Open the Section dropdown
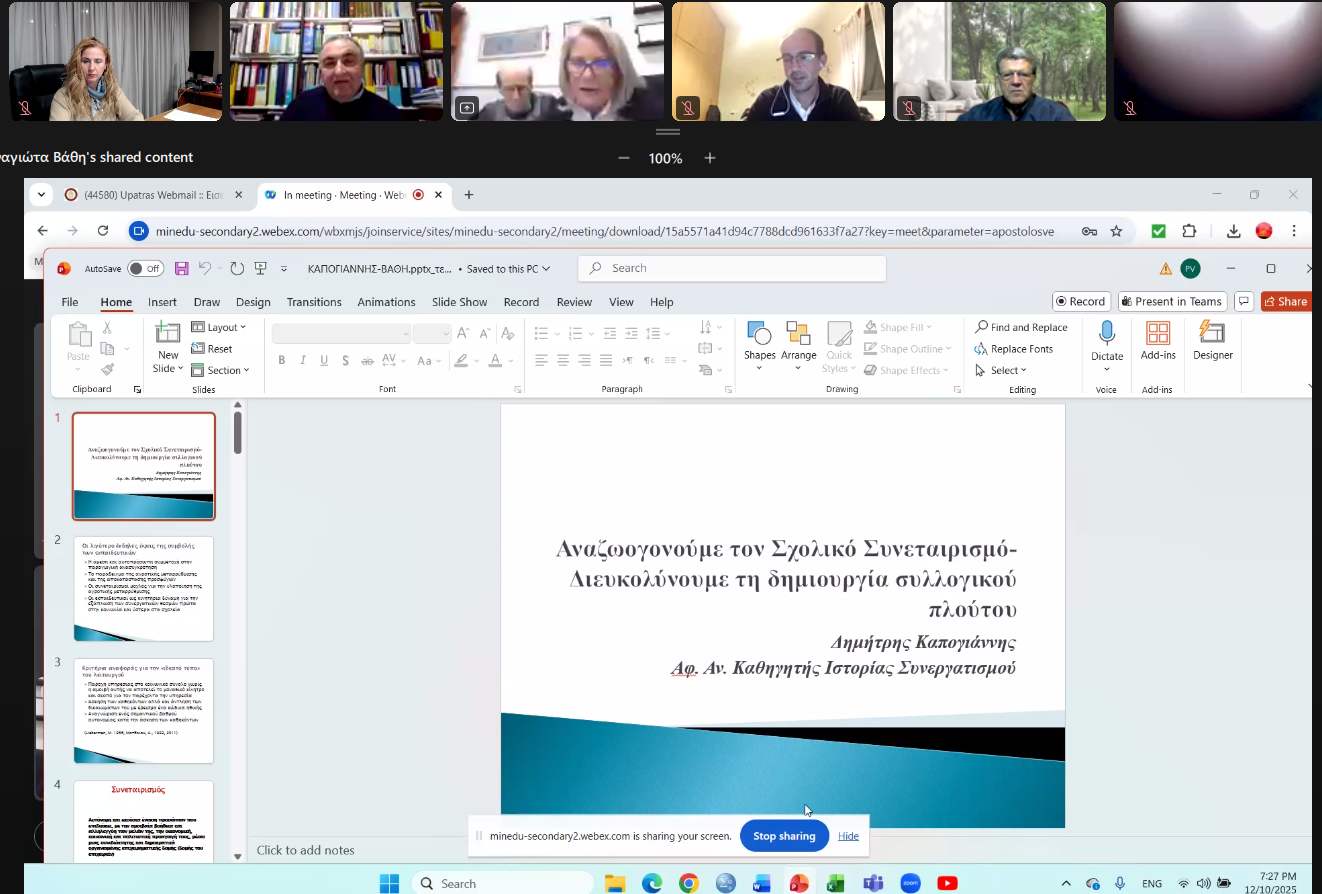 coord(220,370)
